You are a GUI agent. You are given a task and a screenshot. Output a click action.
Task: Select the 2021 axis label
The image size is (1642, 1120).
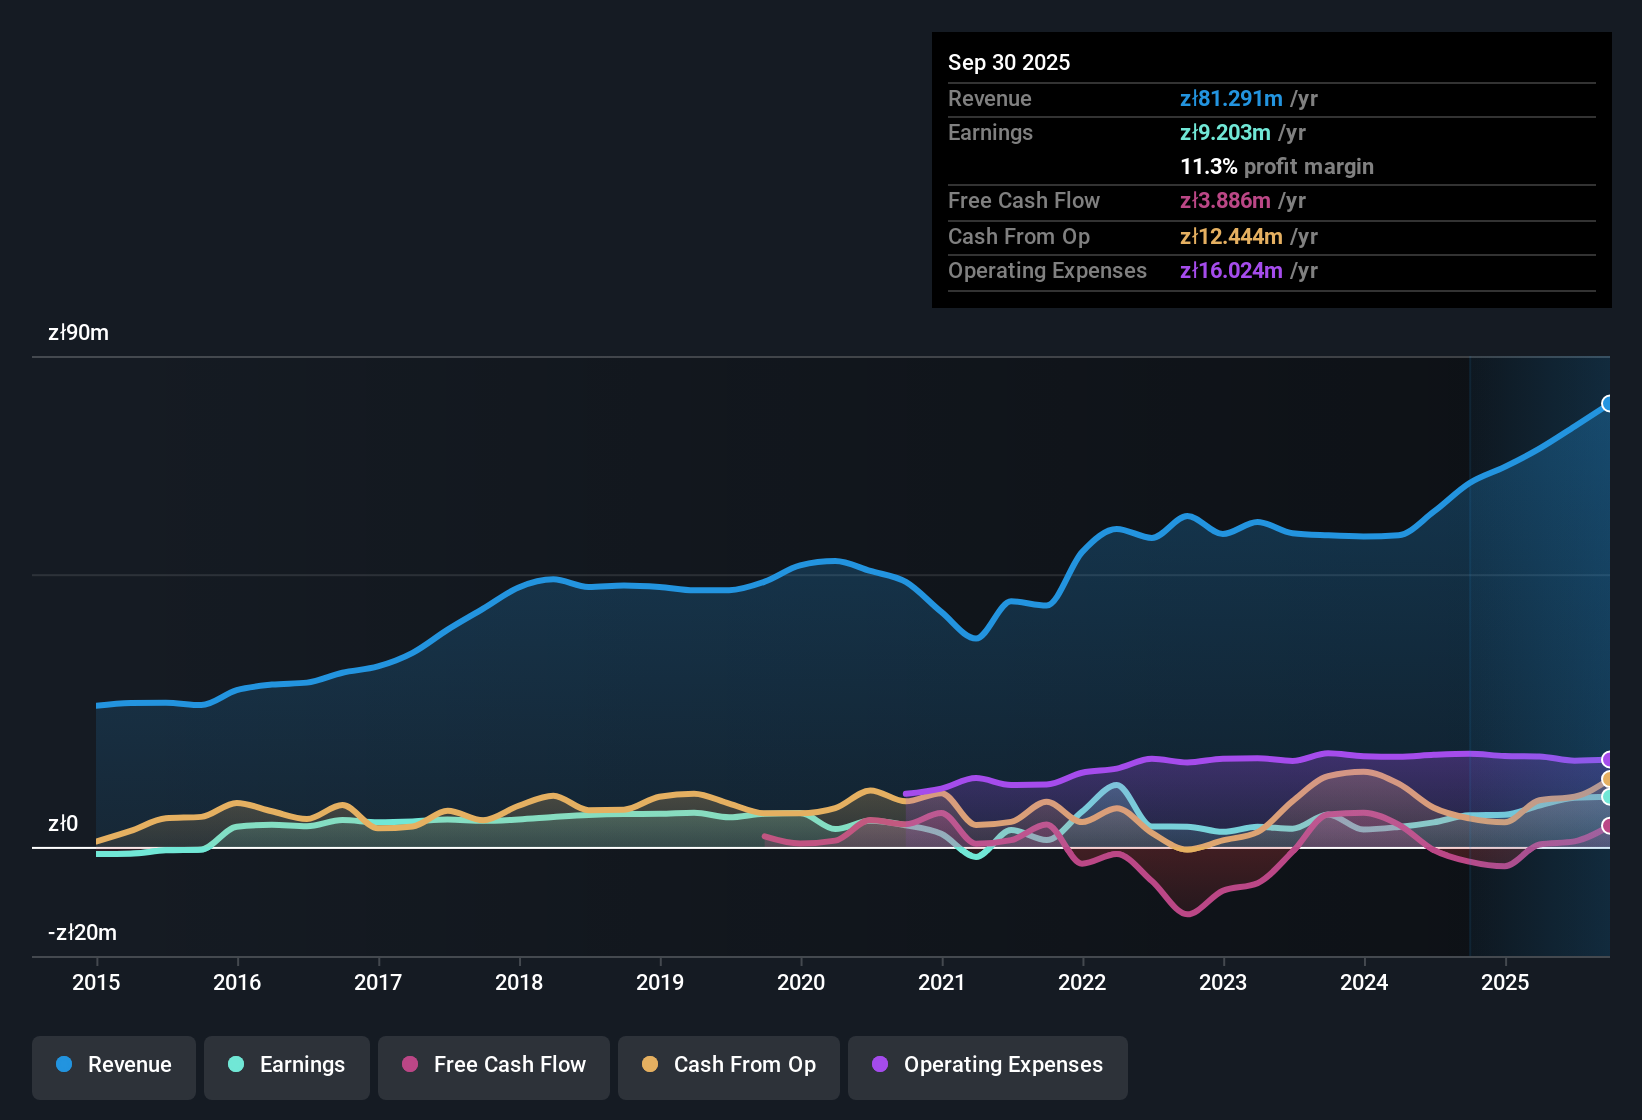[x=941, y=983]
